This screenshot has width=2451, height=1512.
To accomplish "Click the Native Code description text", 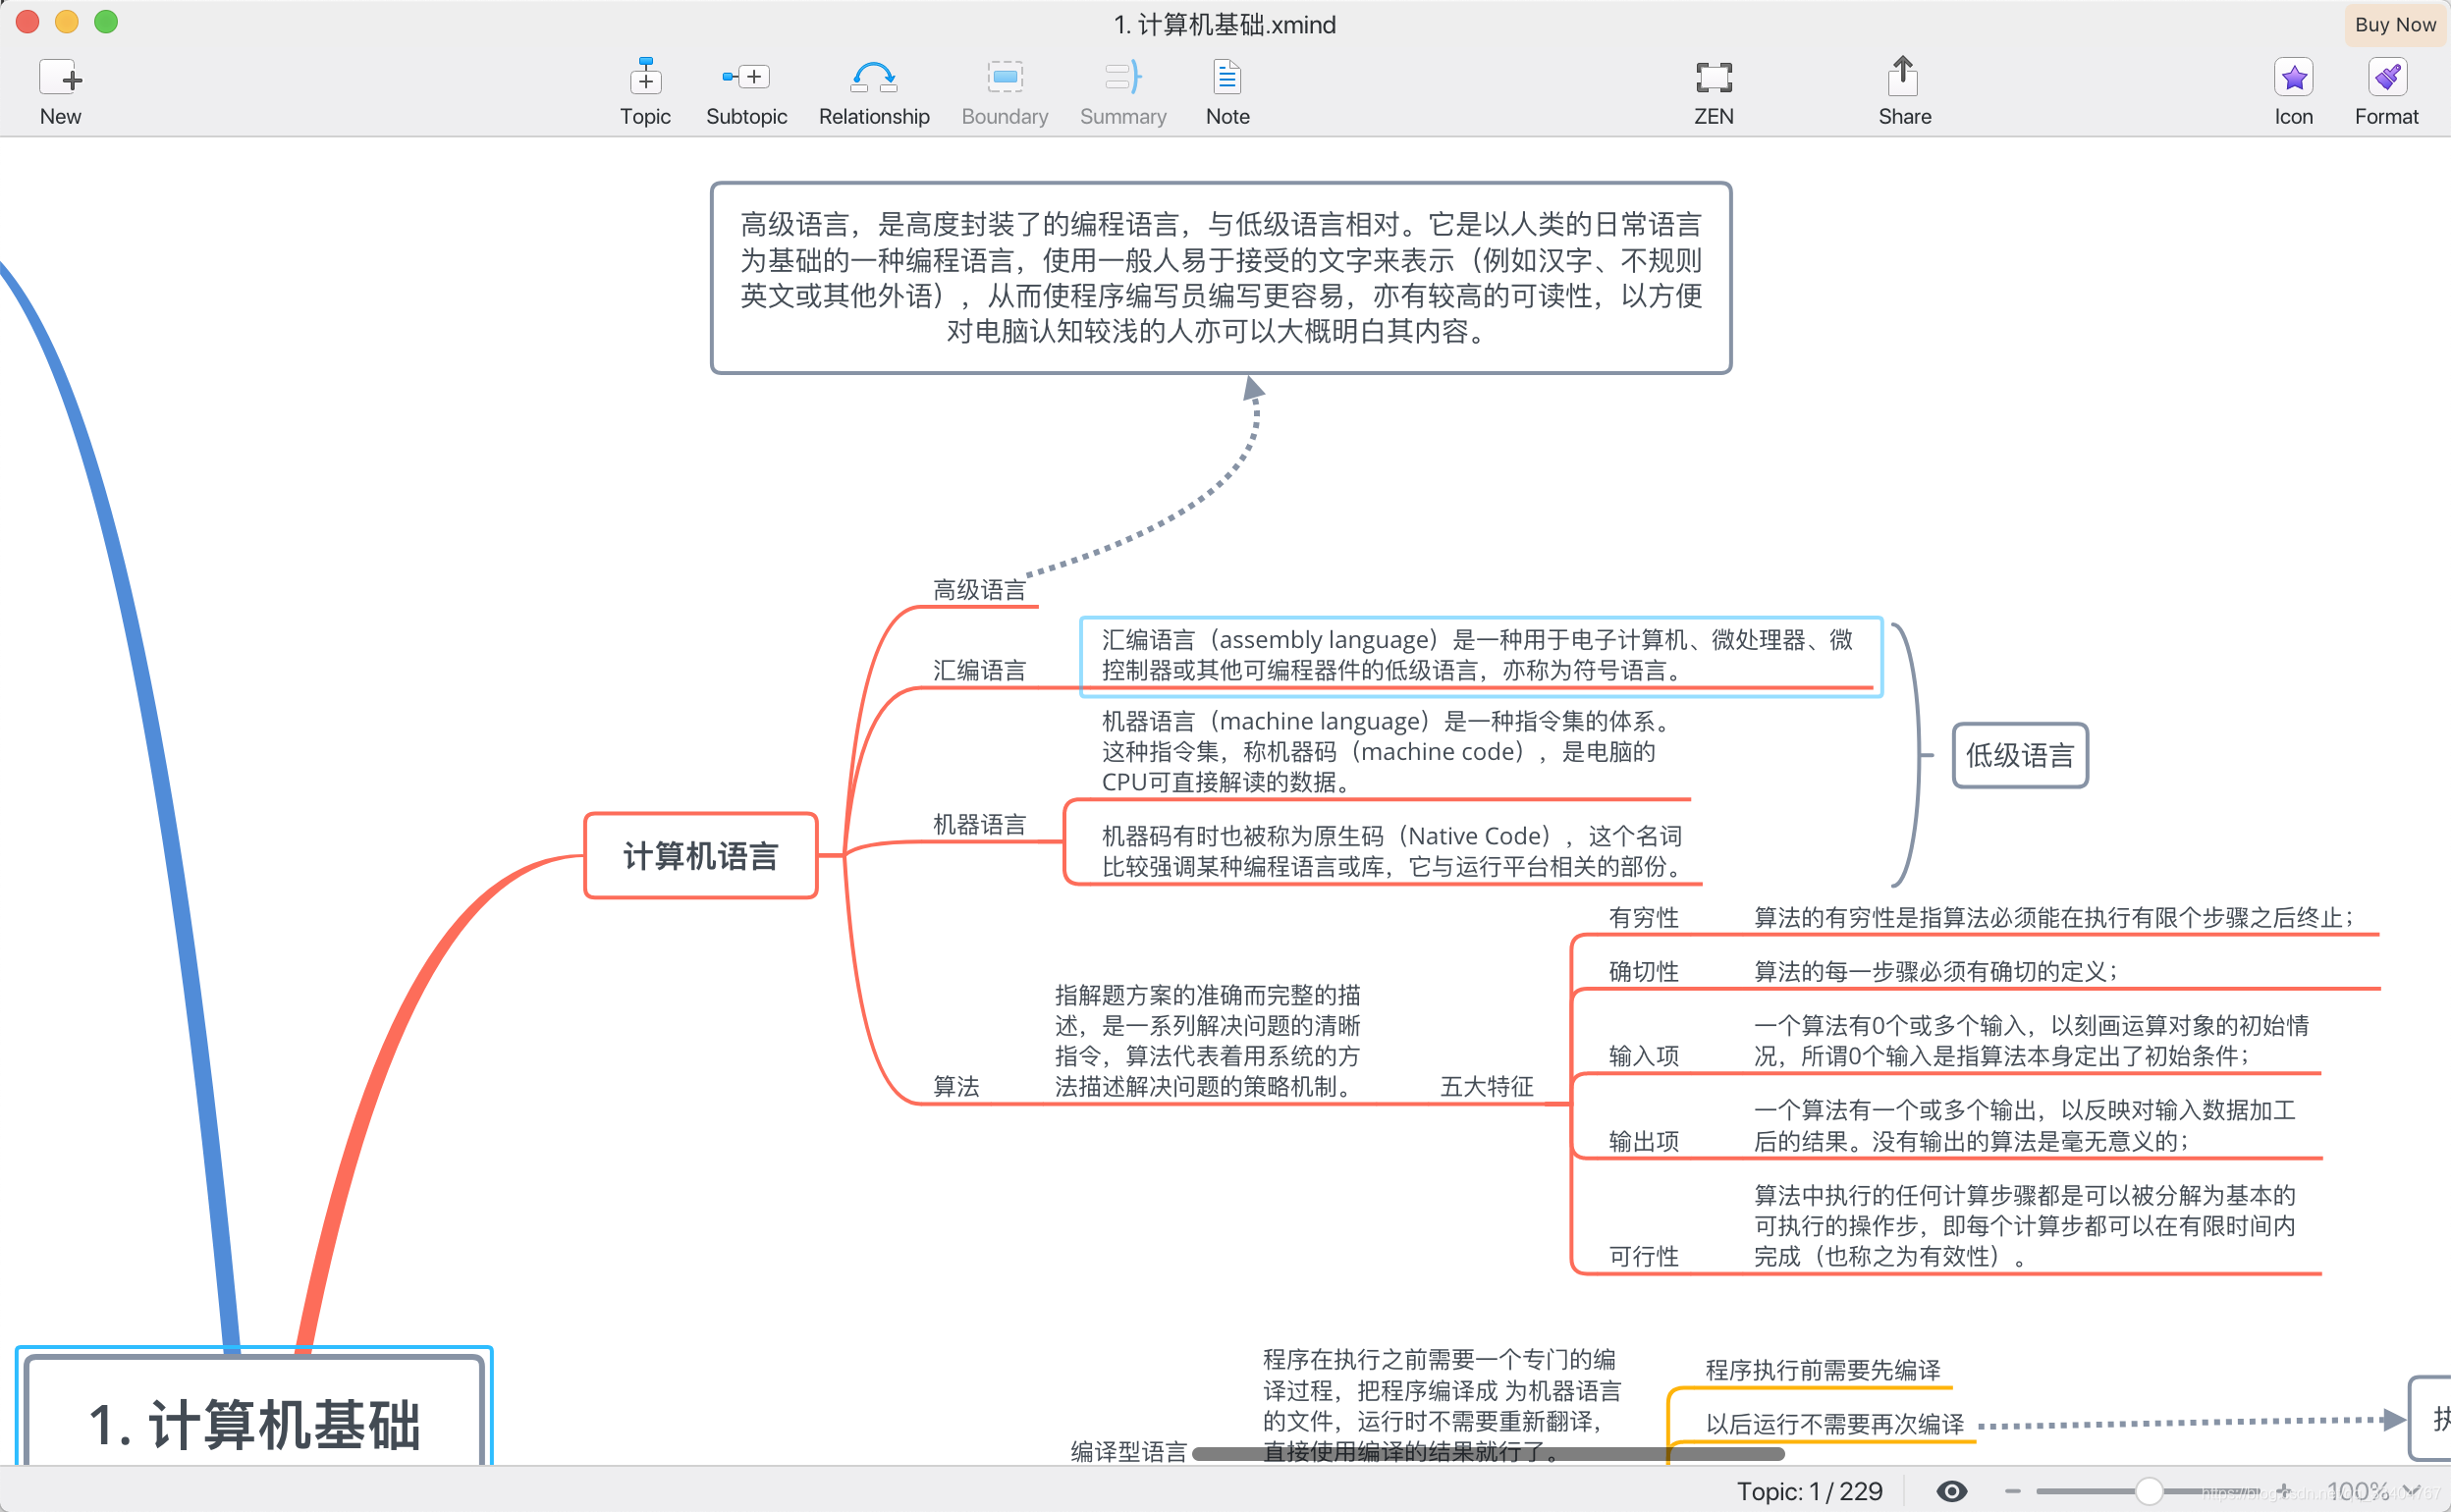I will (1391, 851).
